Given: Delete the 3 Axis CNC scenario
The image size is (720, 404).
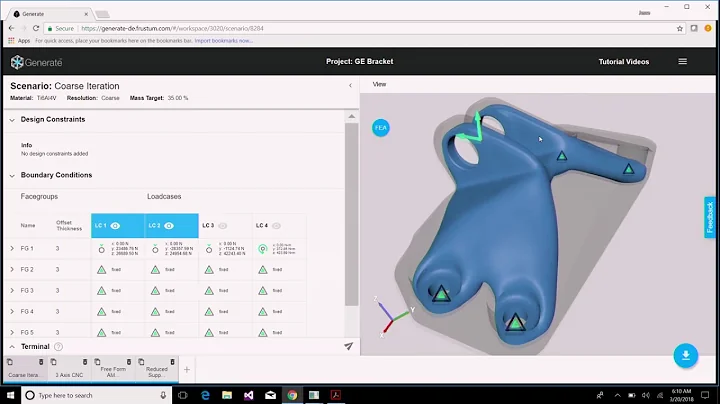Looking at the screenshot, I should 85,362.
